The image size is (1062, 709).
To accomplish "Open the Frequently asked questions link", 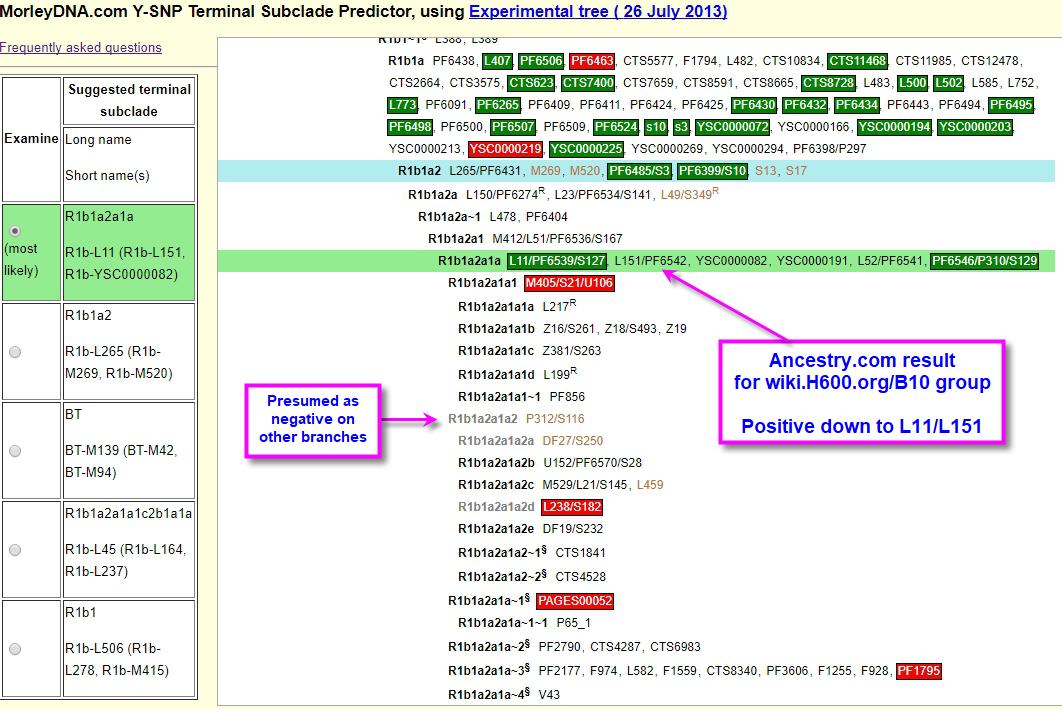I will 80,47.
